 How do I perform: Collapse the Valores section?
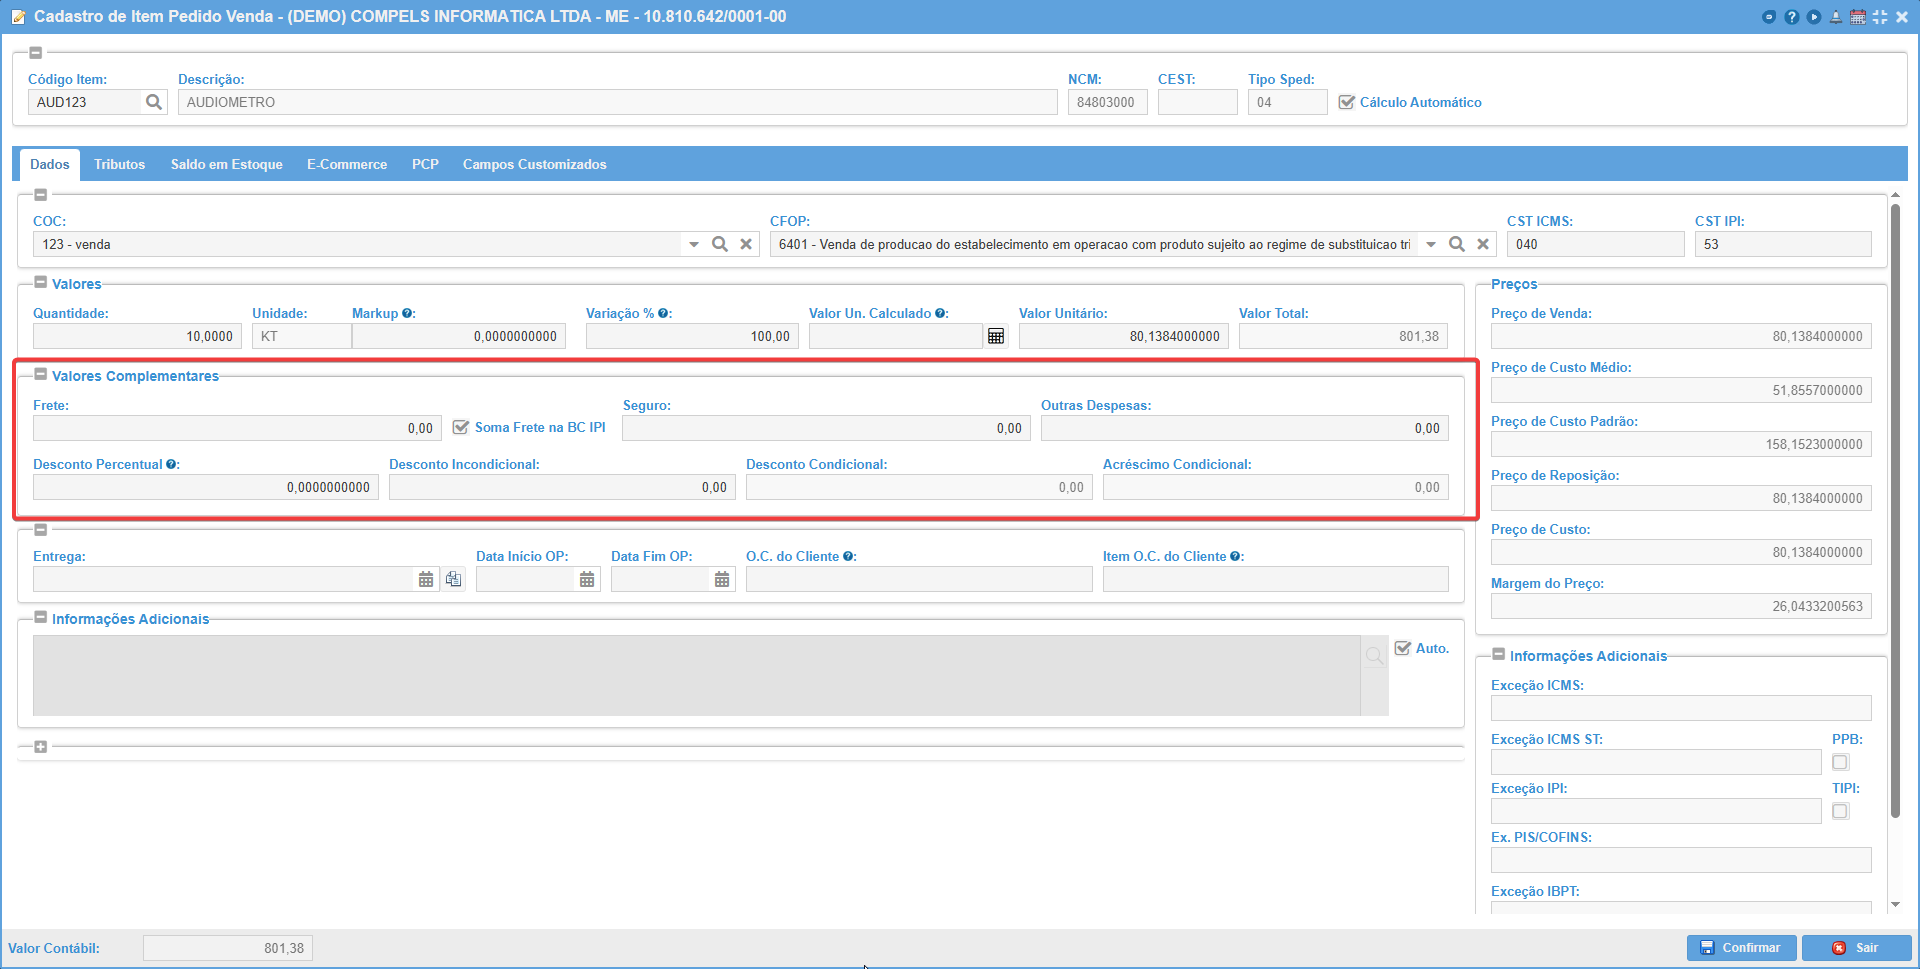[x=41, y=282]
